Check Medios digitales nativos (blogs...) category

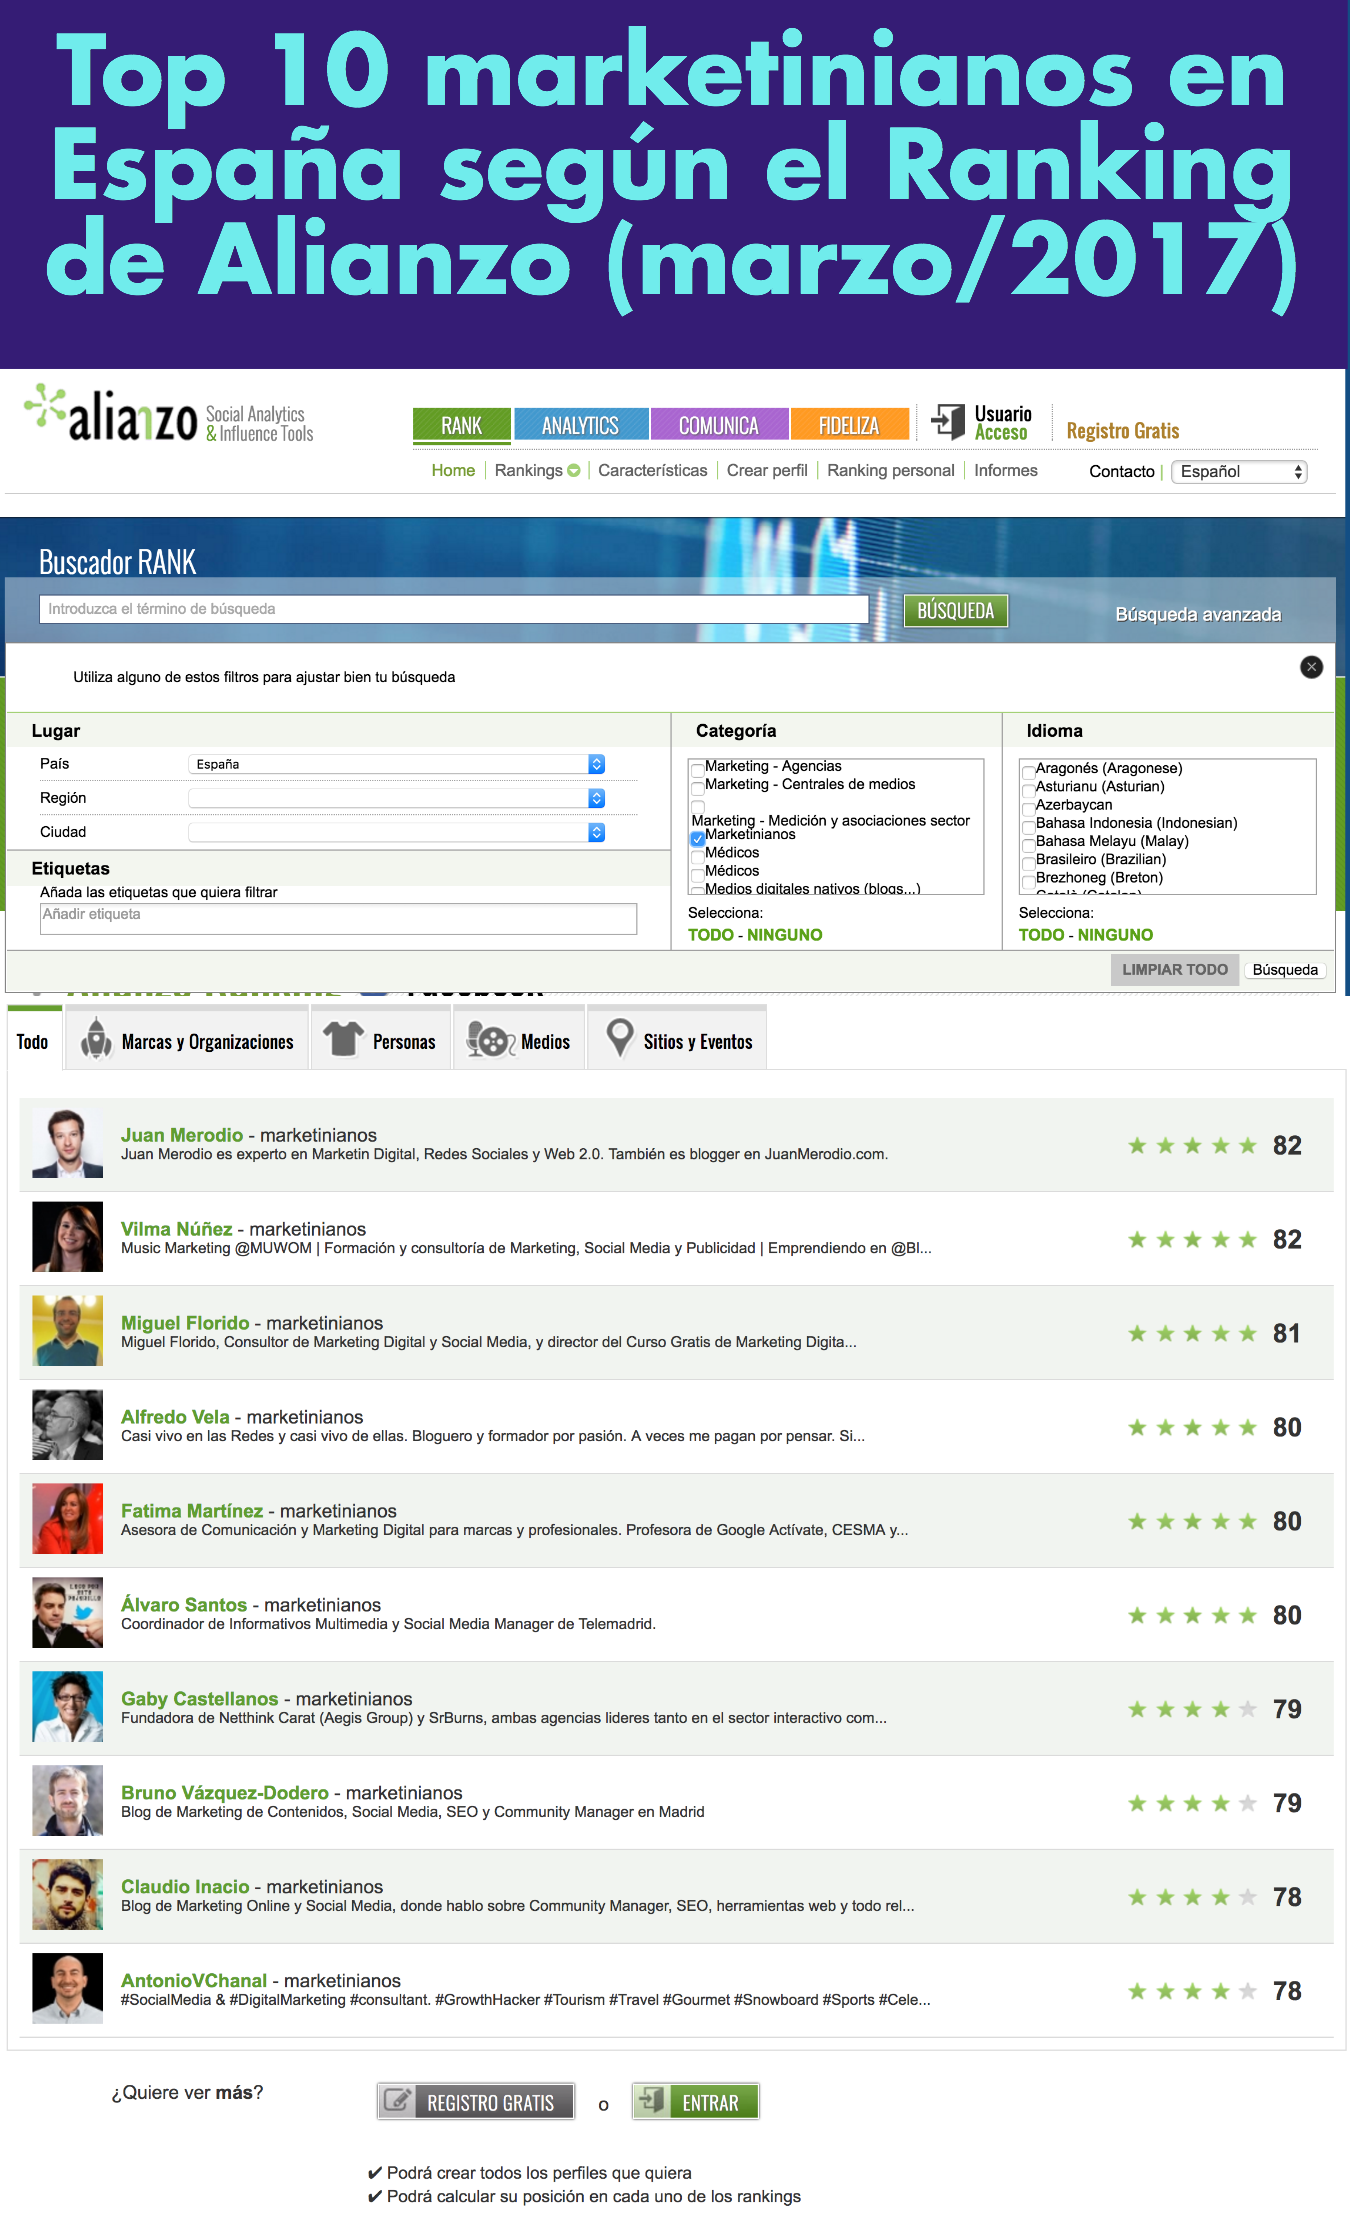(698, 889)
